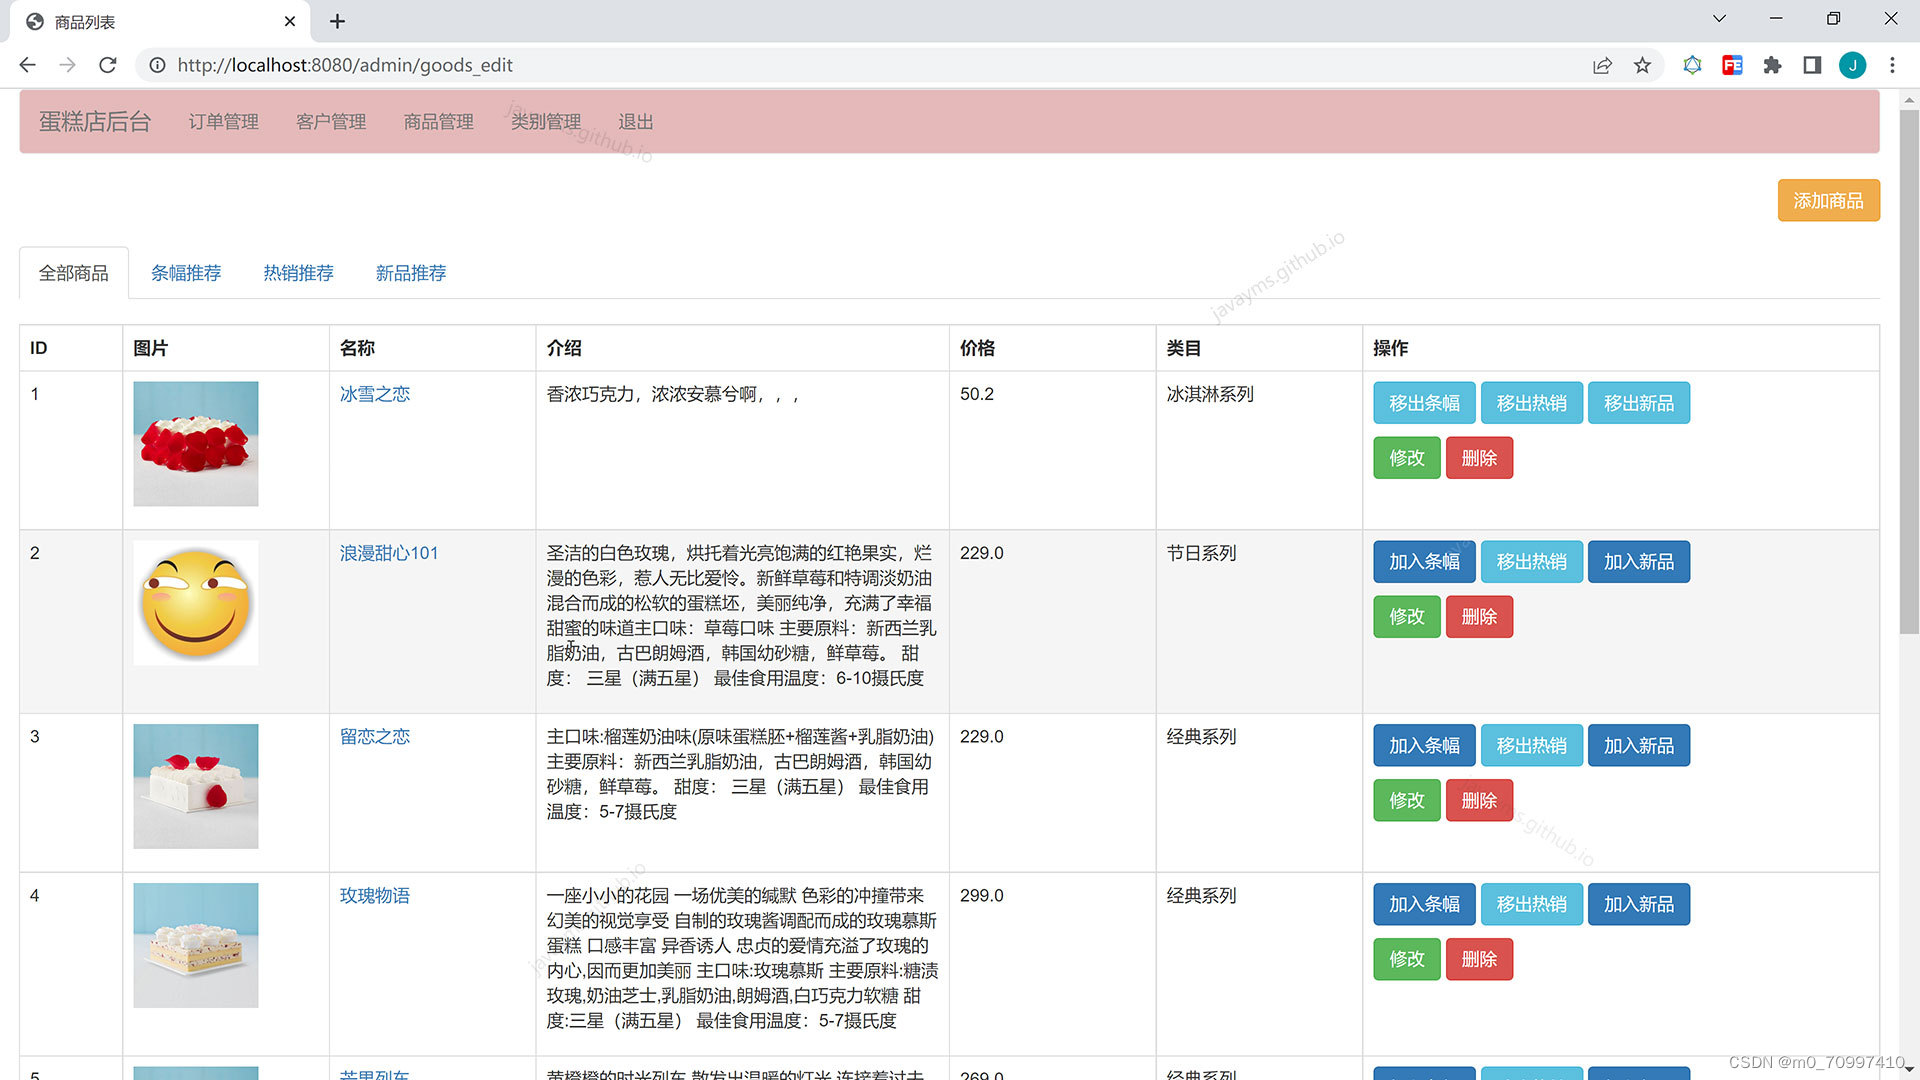Bookmark this page with the star icon
Viewport: 1920px width, 1080px height.
click(x=1642, y=65)
